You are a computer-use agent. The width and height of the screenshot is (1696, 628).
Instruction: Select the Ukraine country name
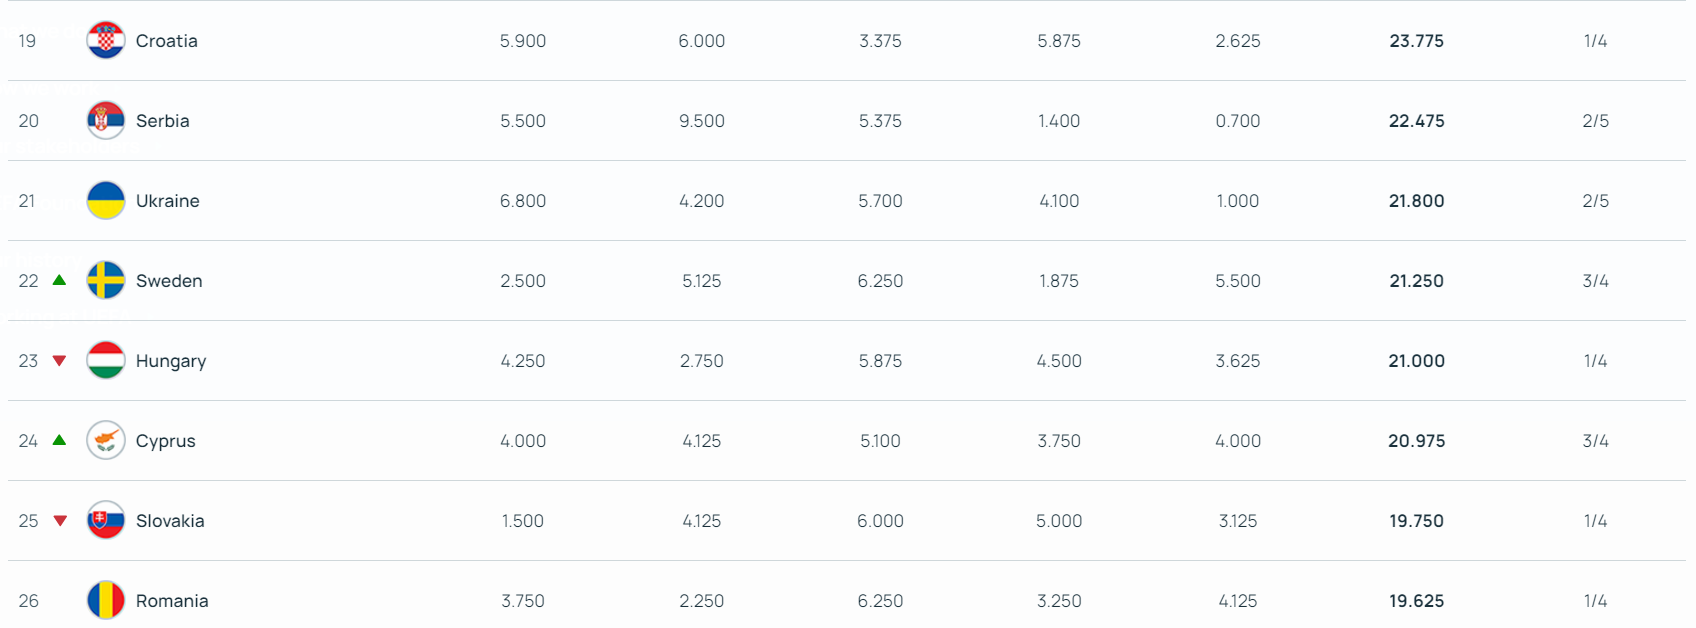tap(168, 201)
